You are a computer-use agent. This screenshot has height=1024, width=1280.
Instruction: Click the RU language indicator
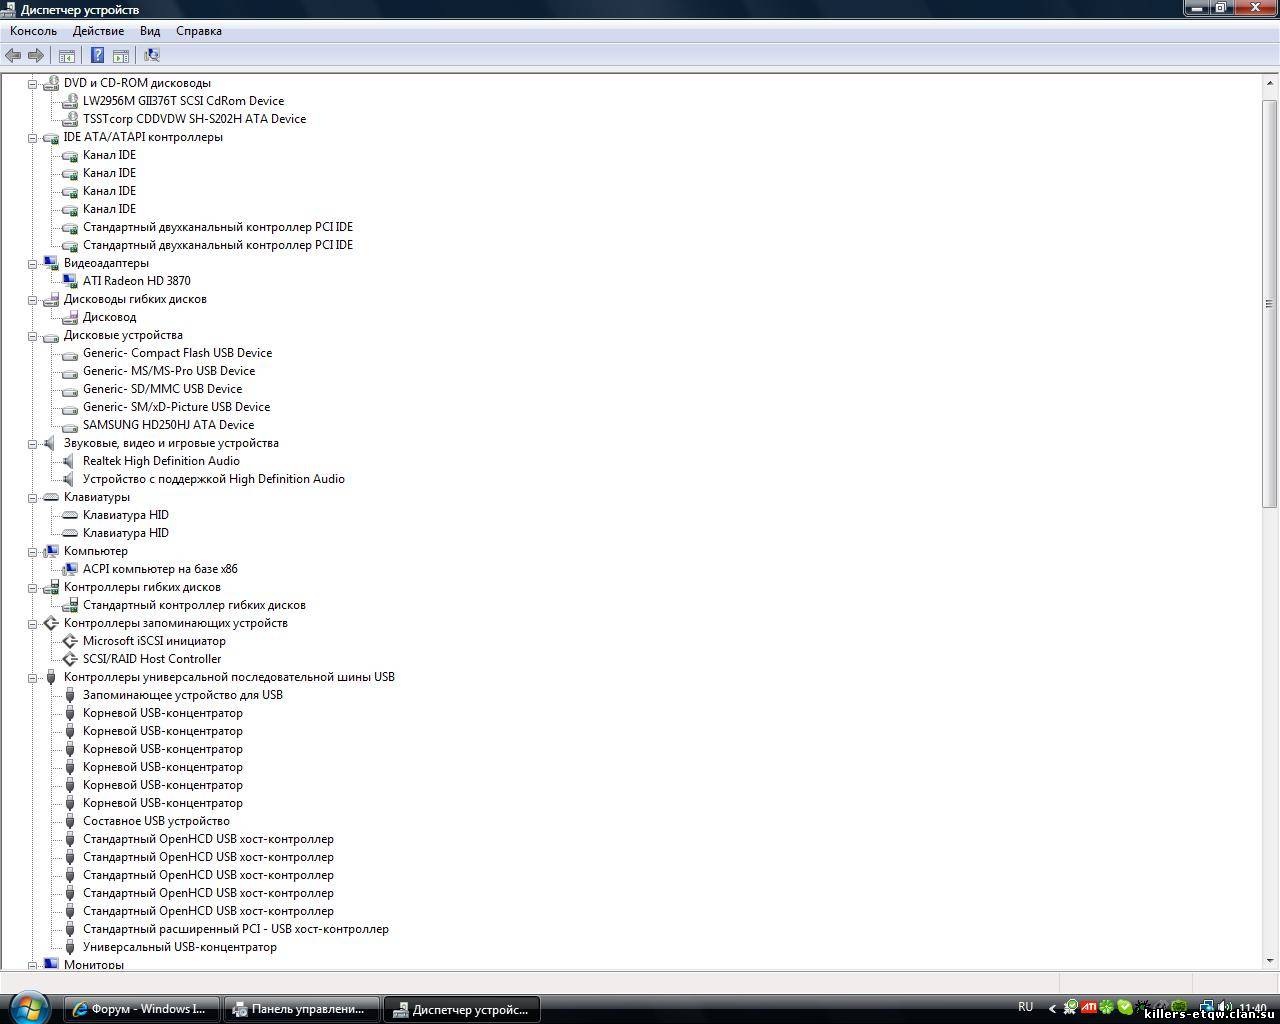pos(1025,1007)
